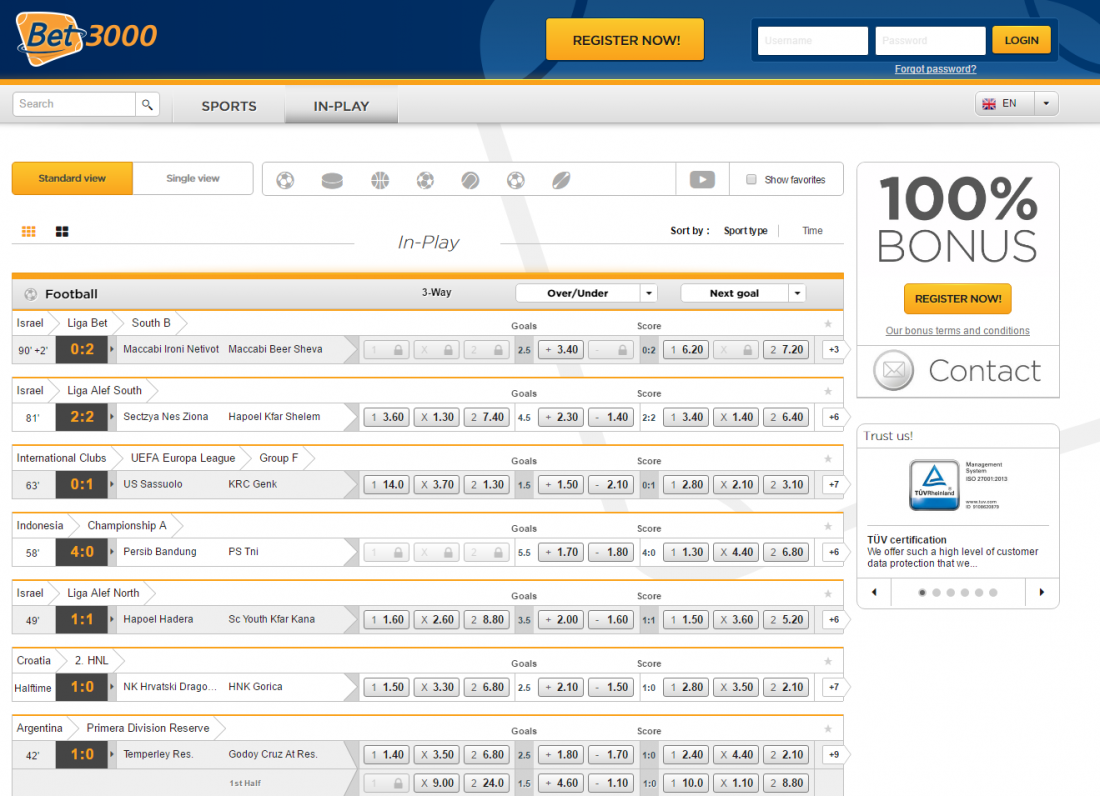This screenshot has width=1100, height=796.
Task: Open +9 more bets for Temperley Res.
Action: tap(833, 755)
